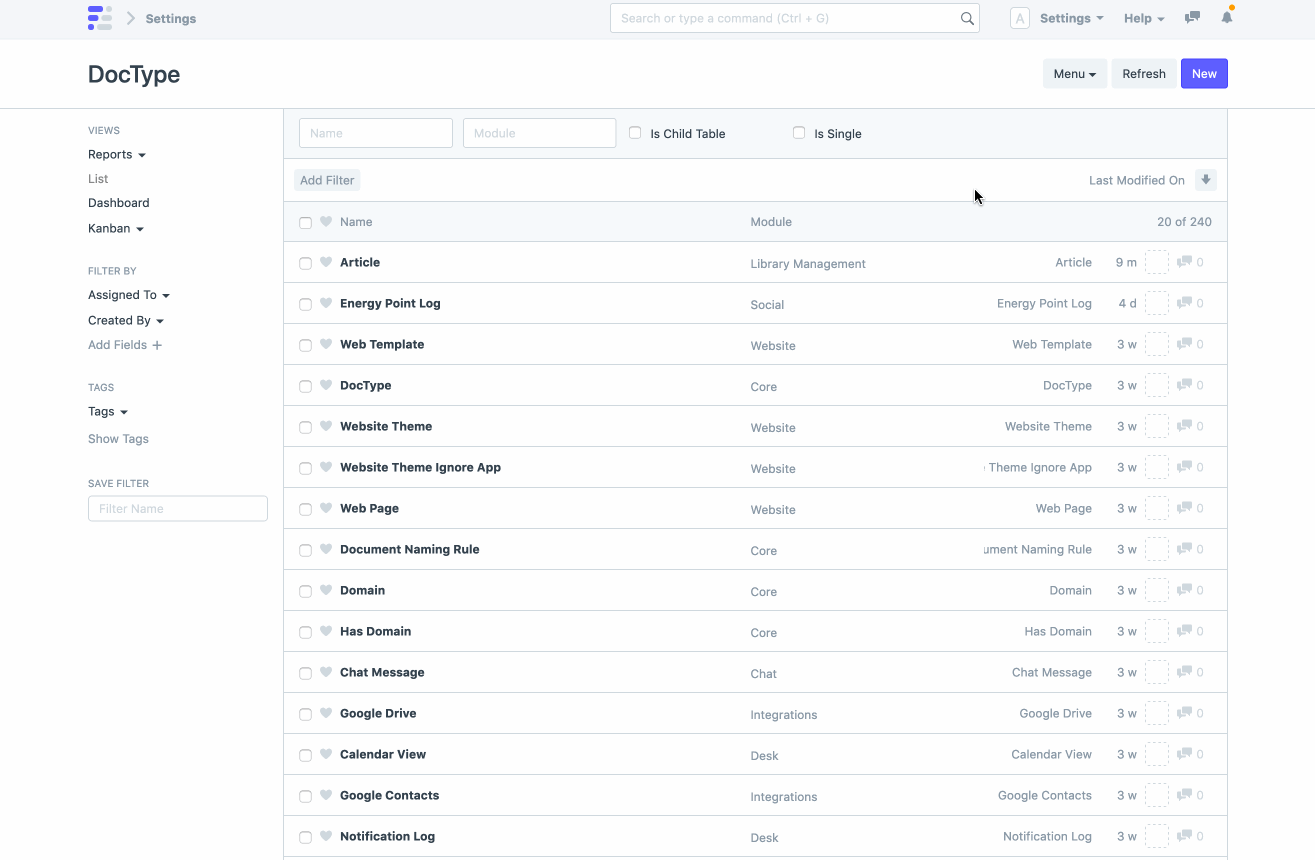The image size is (1315, 860).
Task: Open the chat messages icon in navbar
Action: tap(1192, 18)
